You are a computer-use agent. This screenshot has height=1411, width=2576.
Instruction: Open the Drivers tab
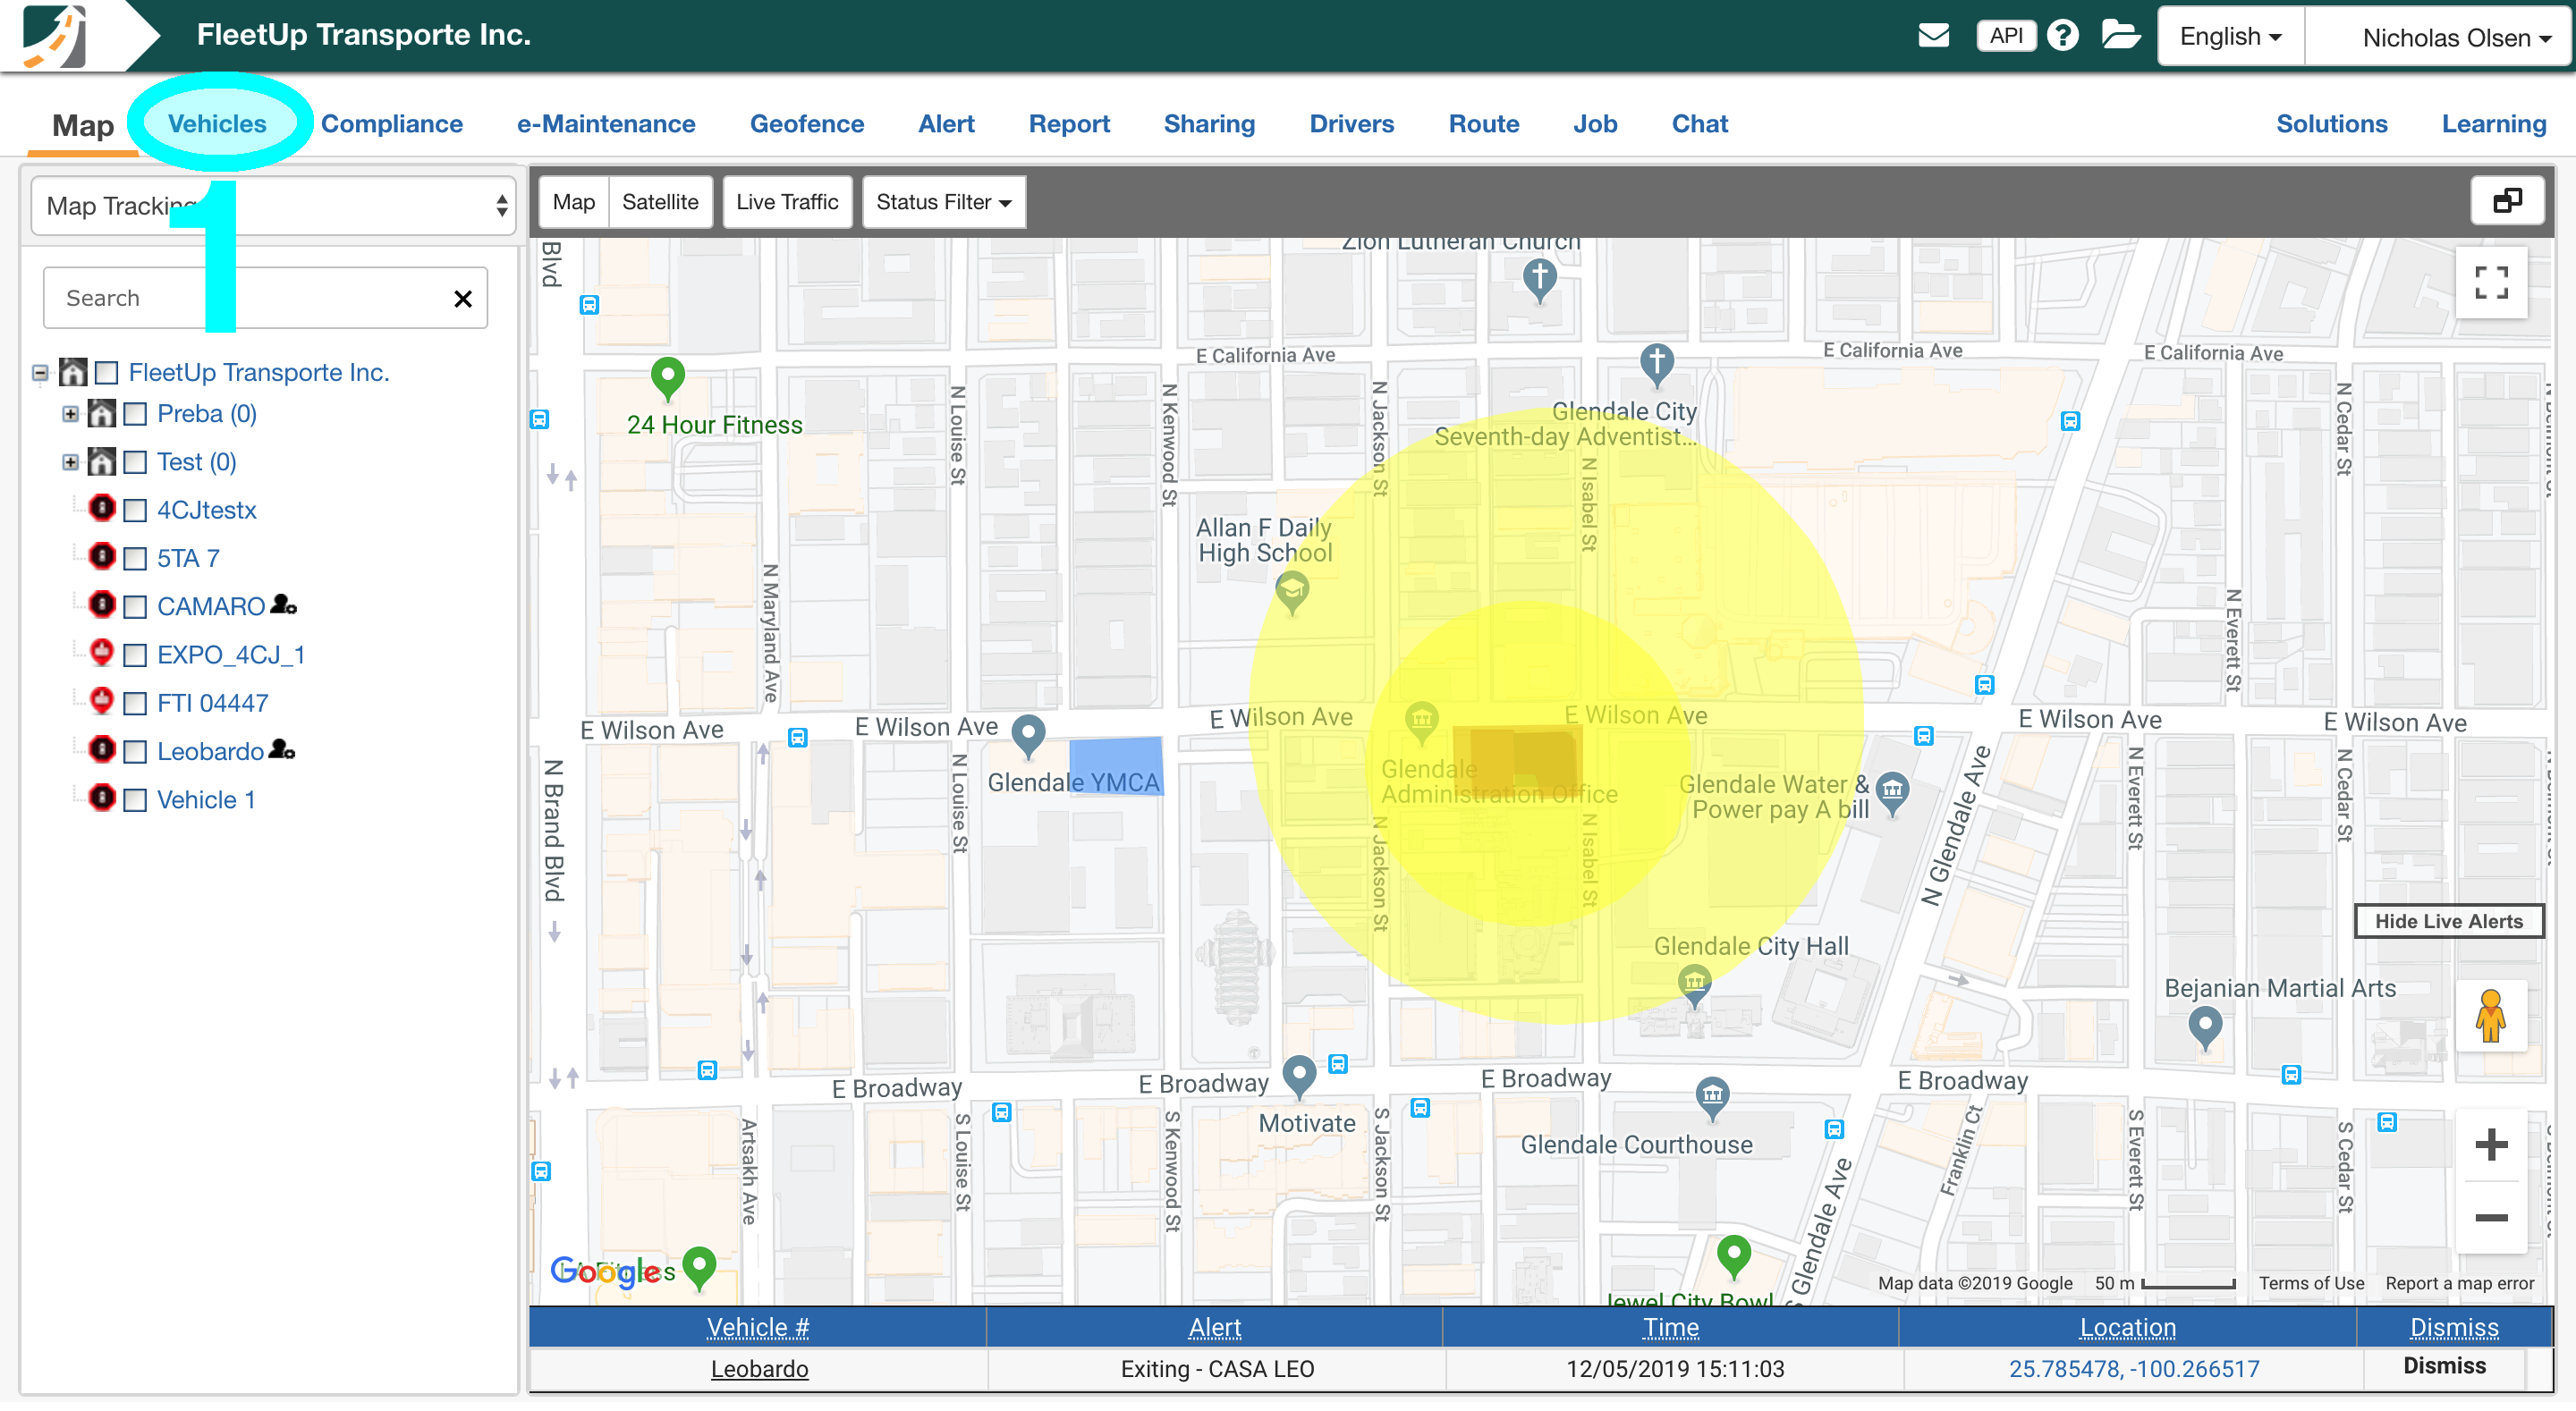(x=1351, y=124)
